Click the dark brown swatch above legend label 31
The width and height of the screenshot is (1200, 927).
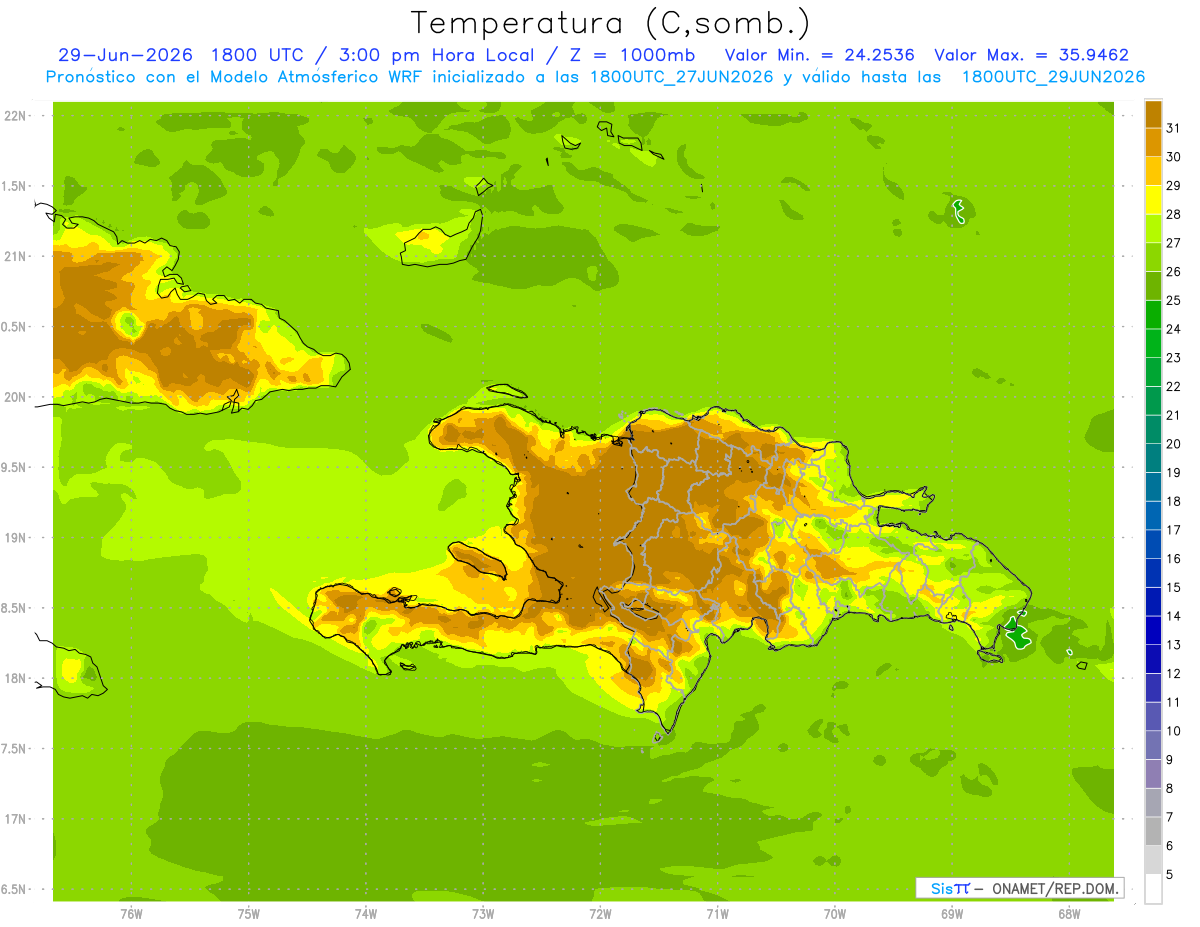(1153, 115)
